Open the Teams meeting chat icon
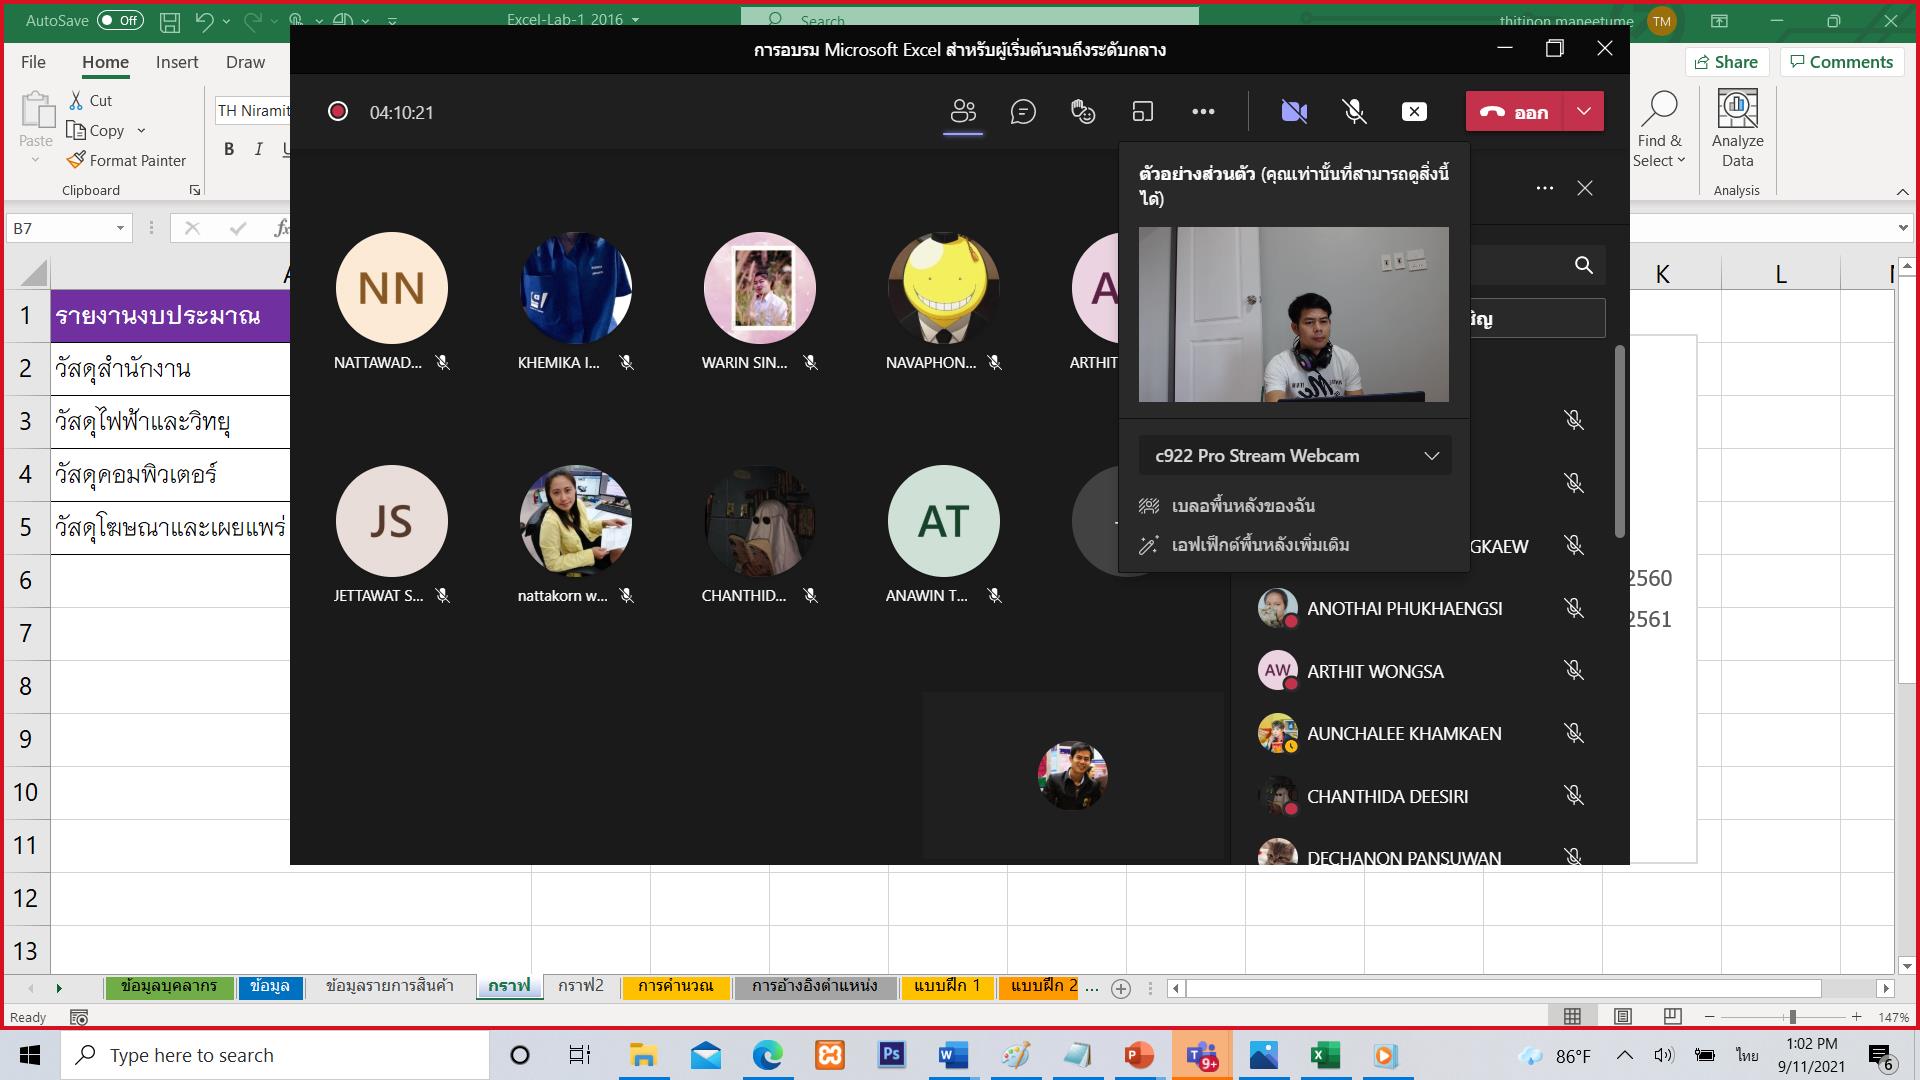This screenshot has height=1080, width=1920. point(1023,112)
